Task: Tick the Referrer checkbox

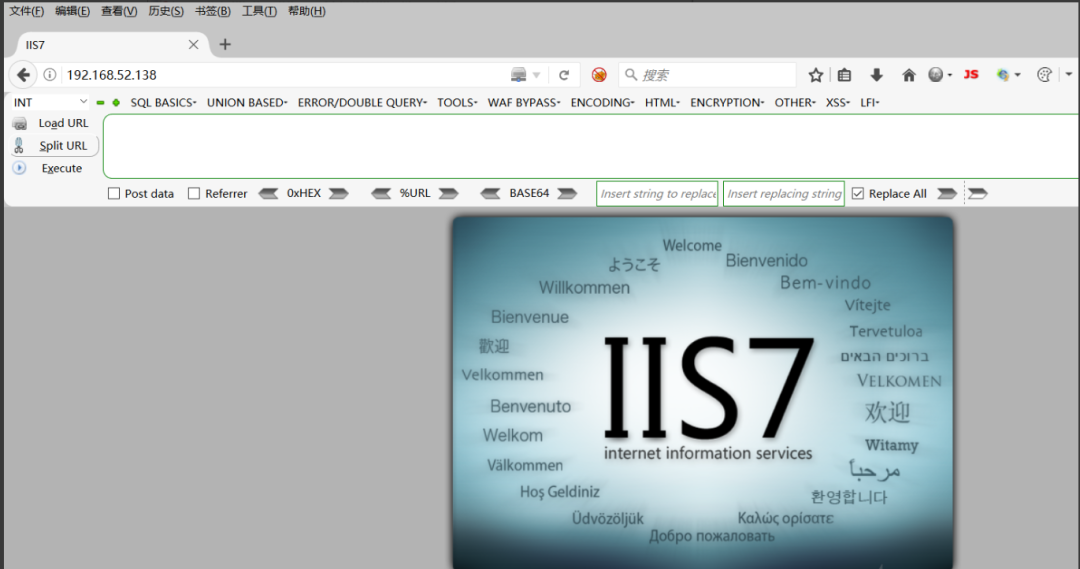Action: 194,194
